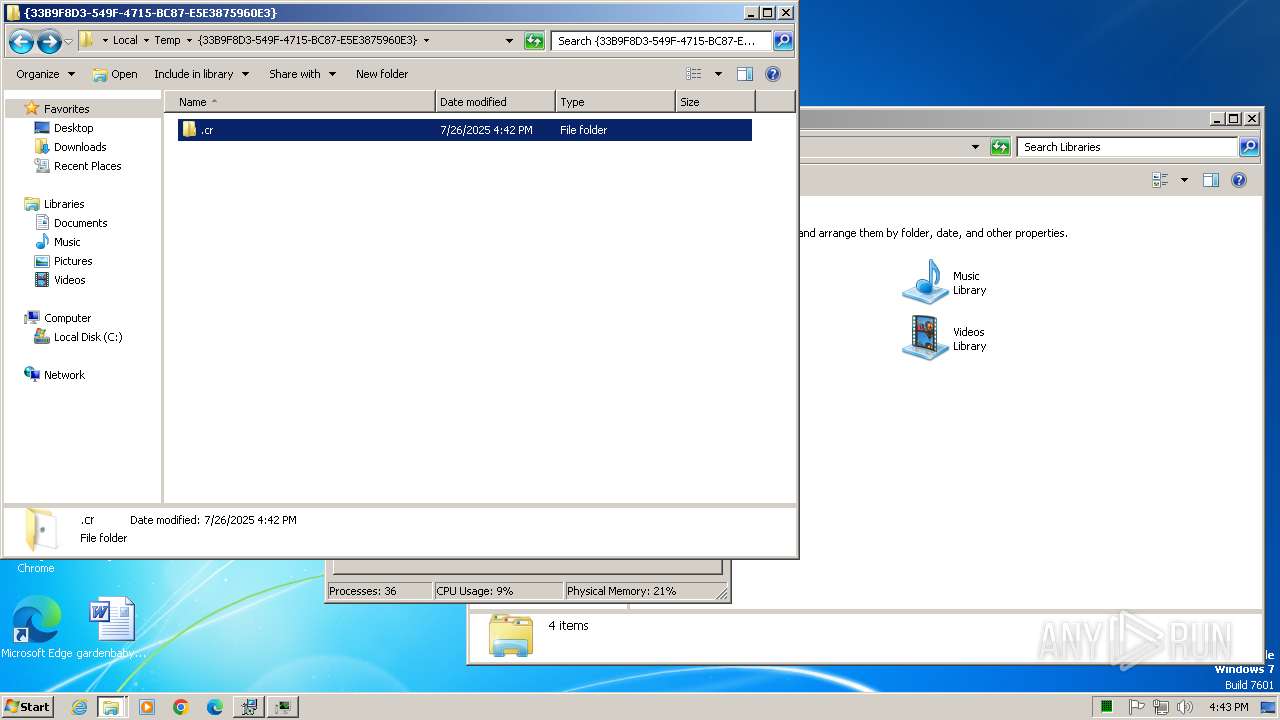The width and height of the screenshot is (1280, 720).
Task: Toggle preview pane in Libraries window
Action: (x=1211, y=180)
